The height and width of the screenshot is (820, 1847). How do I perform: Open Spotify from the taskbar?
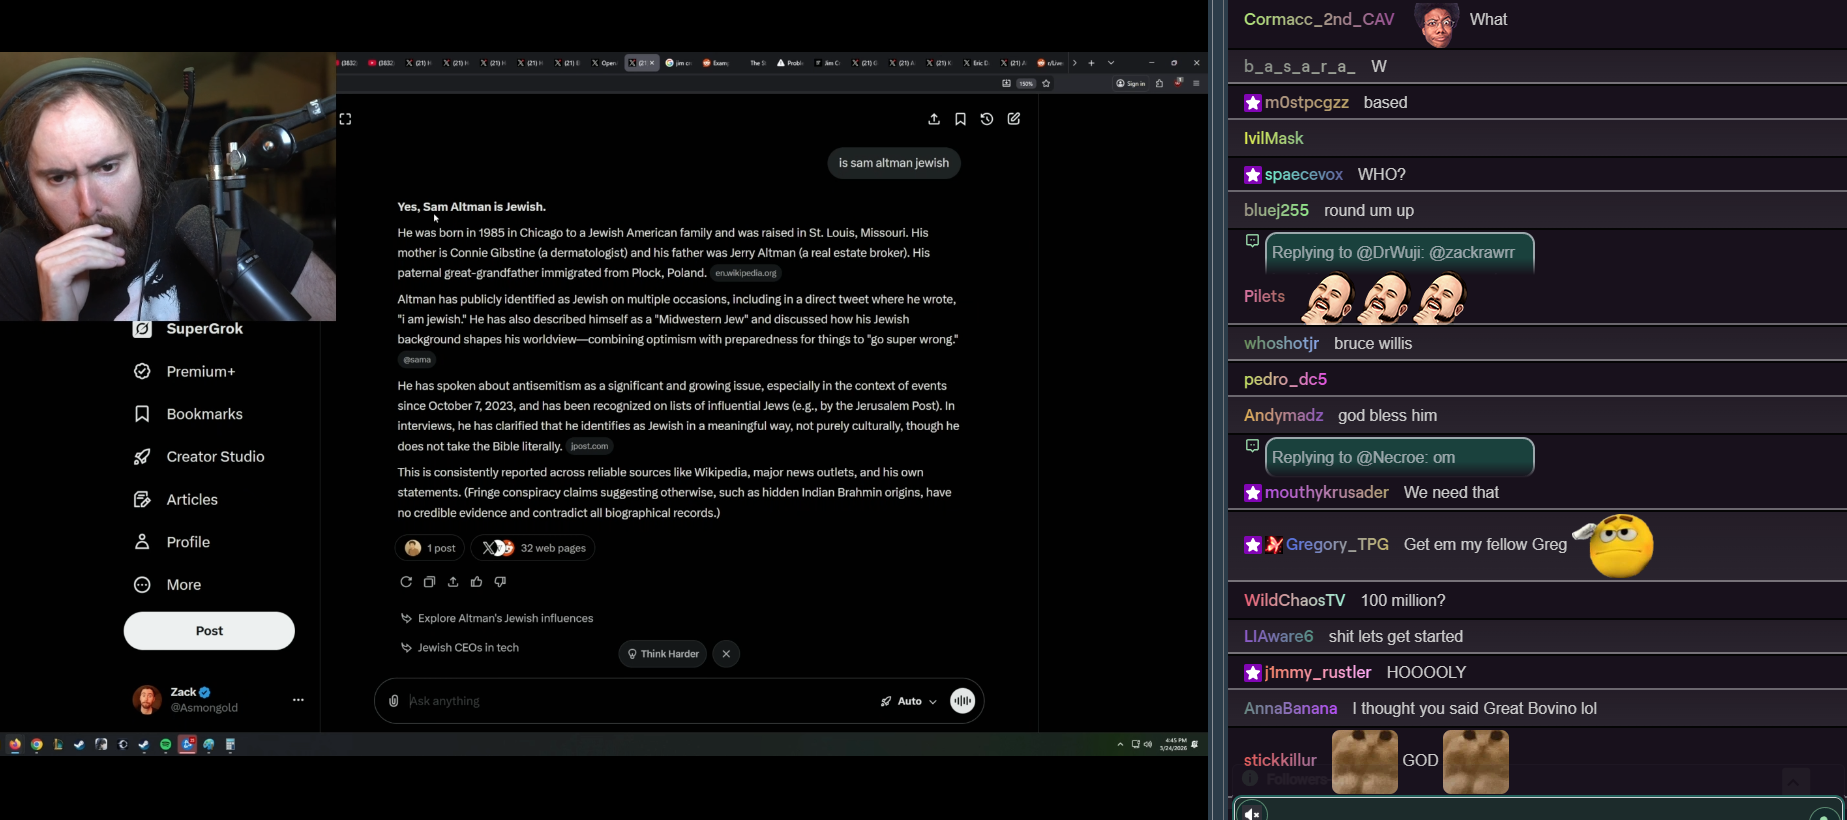pos(166,745)
